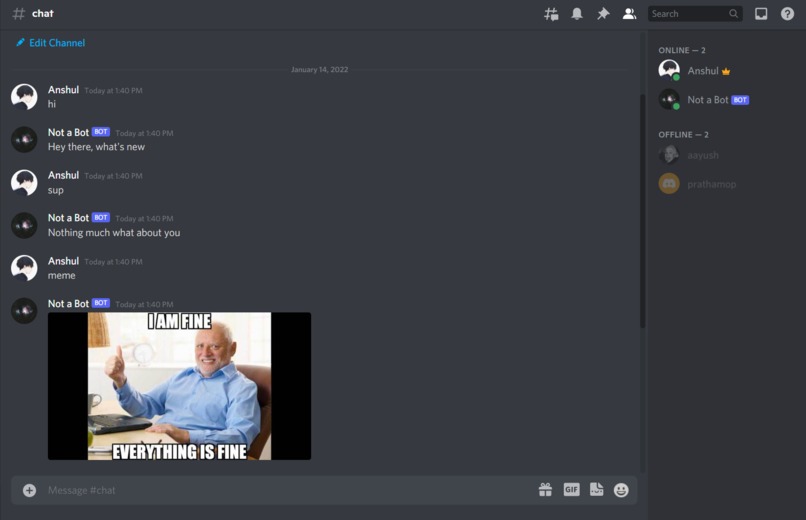This screenshot has height=520, width=806.
Task: Click Anshul username above 'sup'
Action: click(x=63, y=175)
